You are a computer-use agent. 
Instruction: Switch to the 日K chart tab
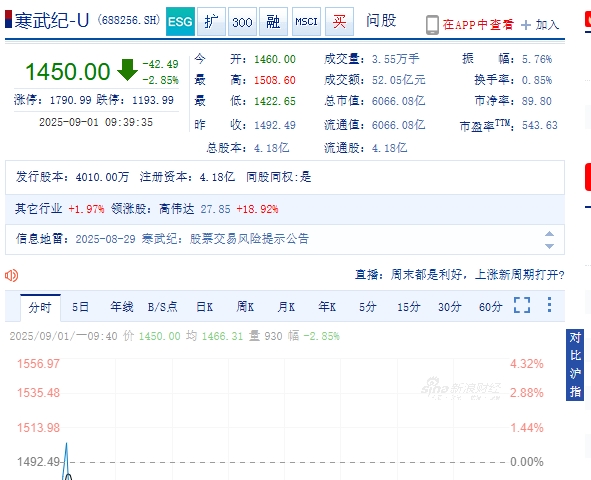pos(205,307)
